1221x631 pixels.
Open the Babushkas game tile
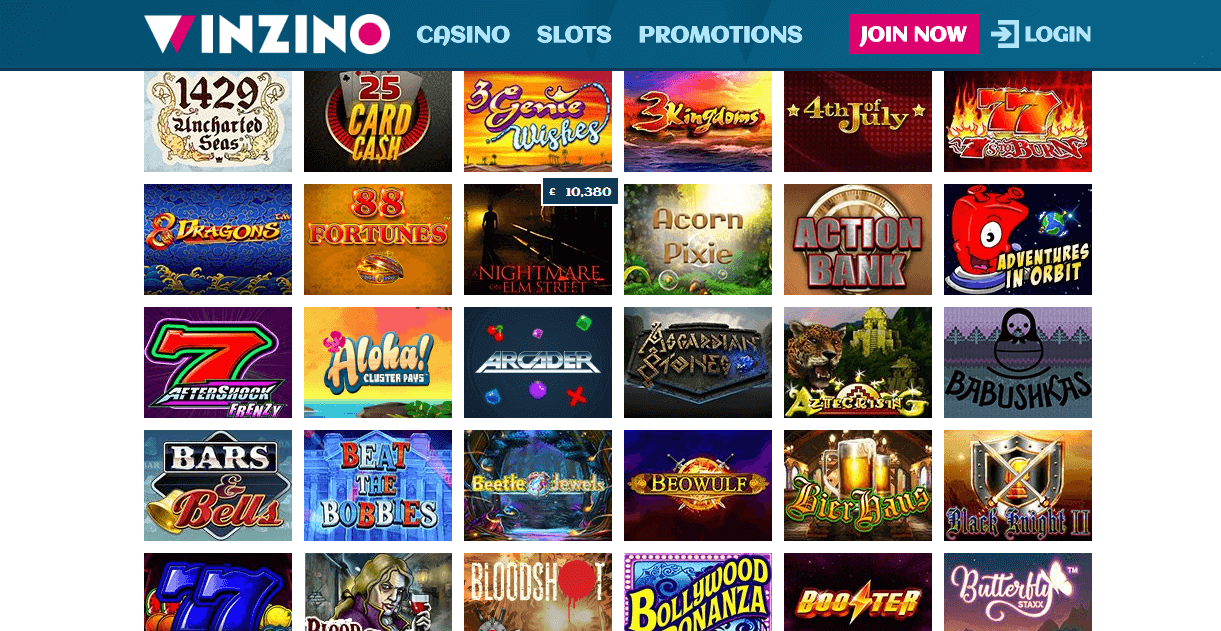point(1018,363)
